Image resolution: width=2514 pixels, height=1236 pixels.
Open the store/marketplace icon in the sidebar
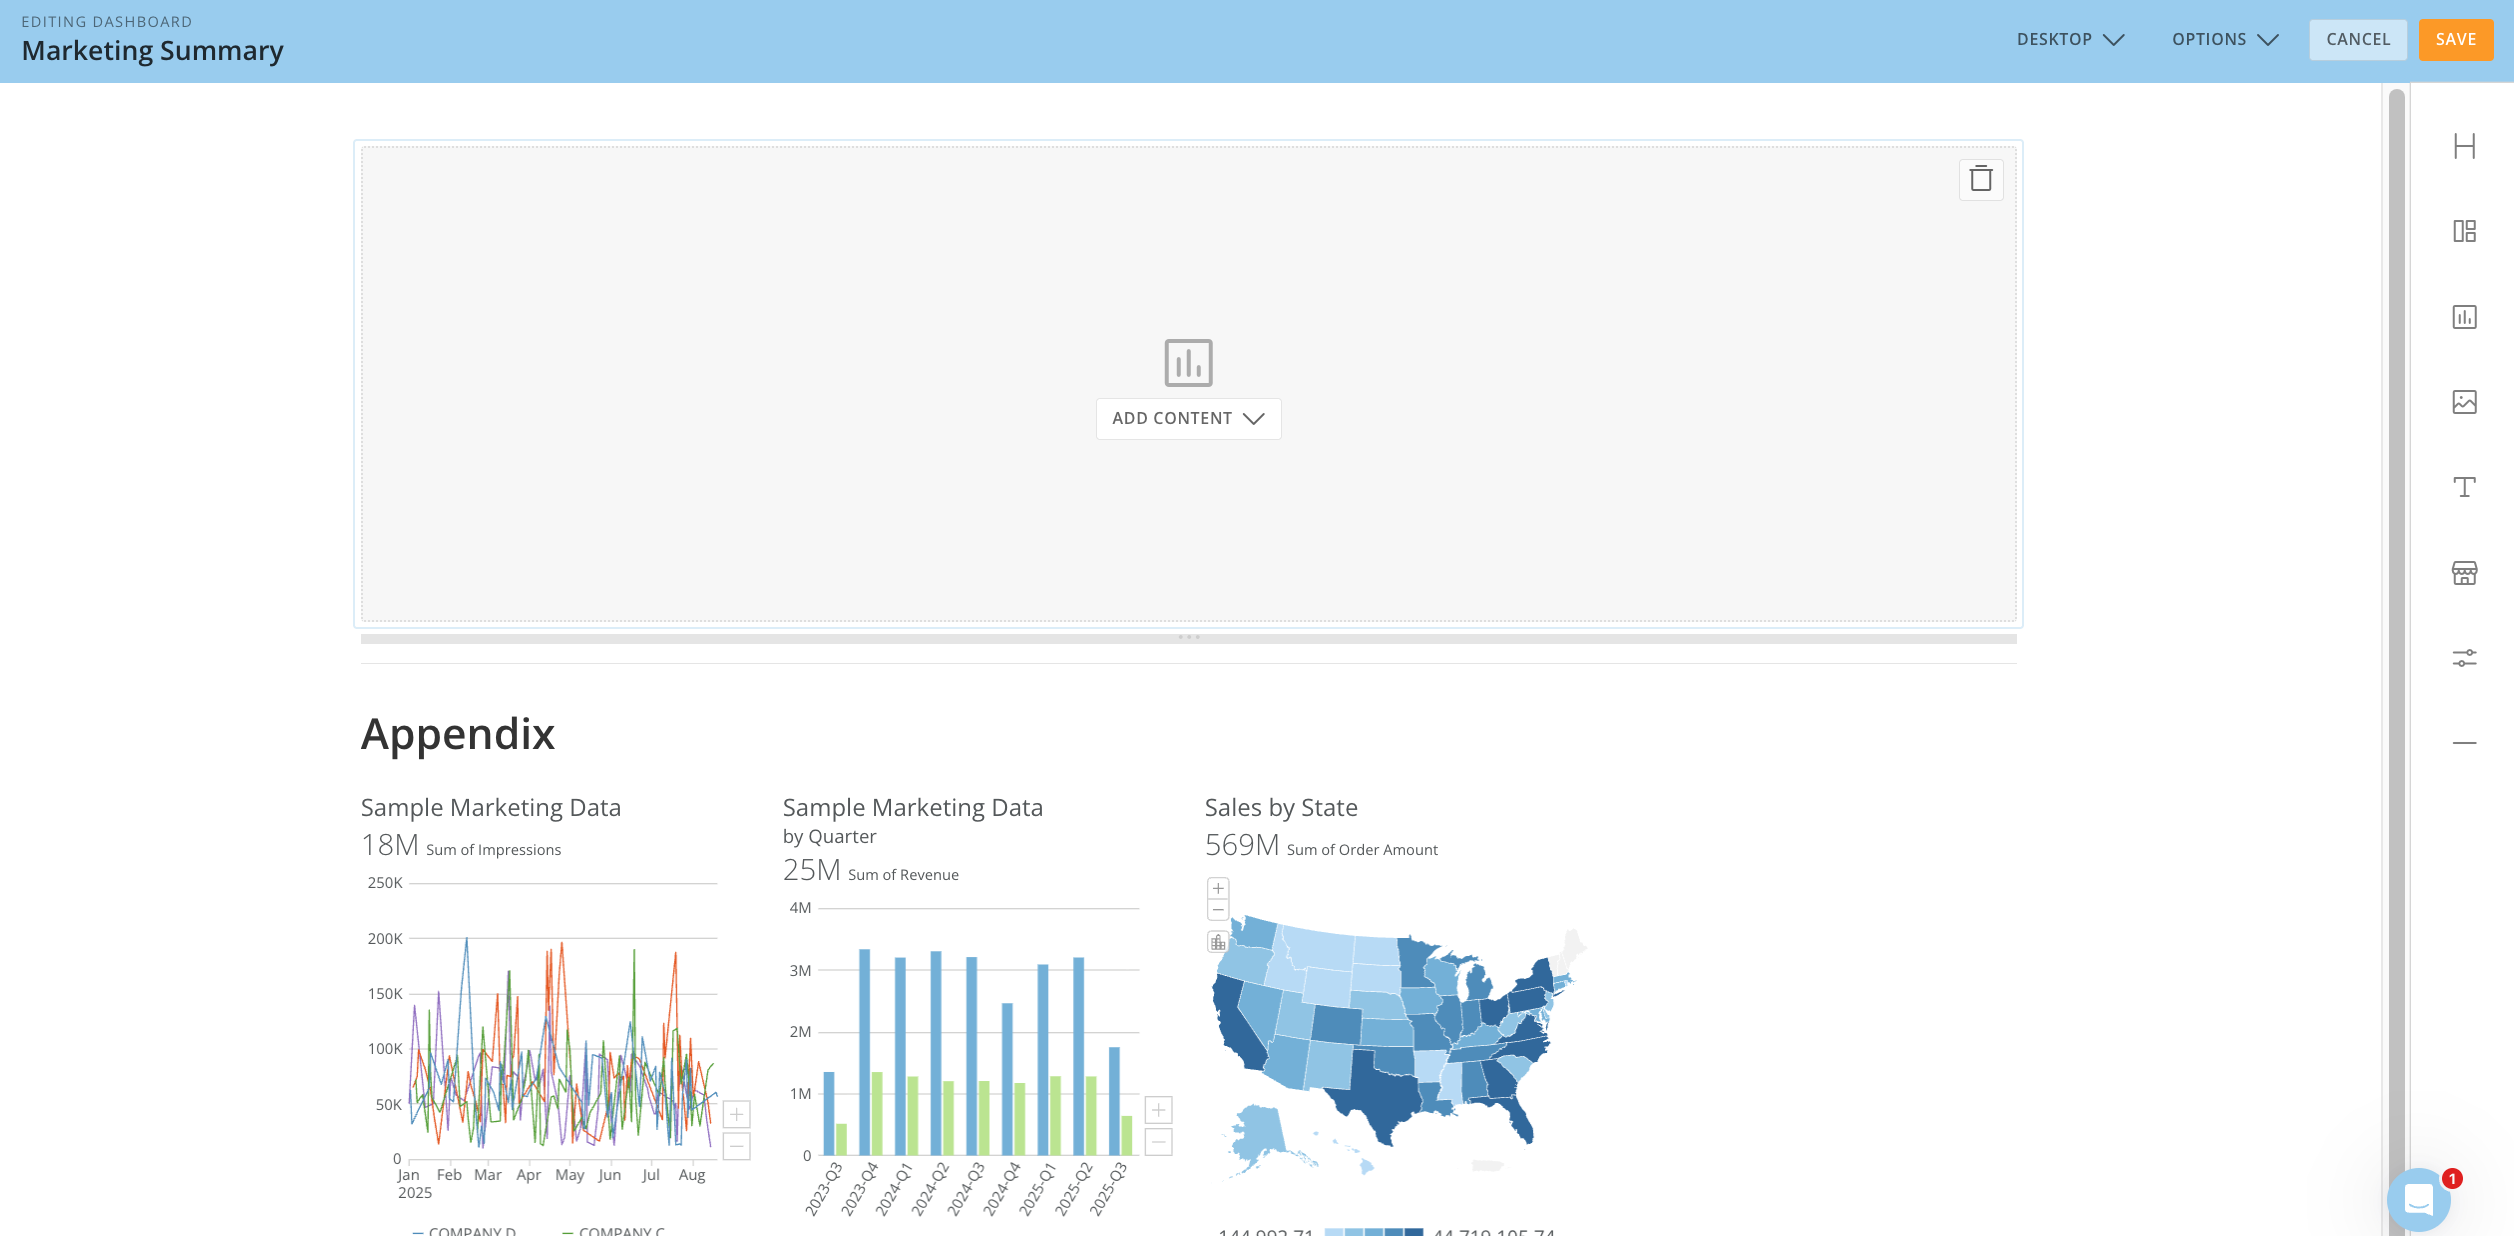click(2463, 573)
